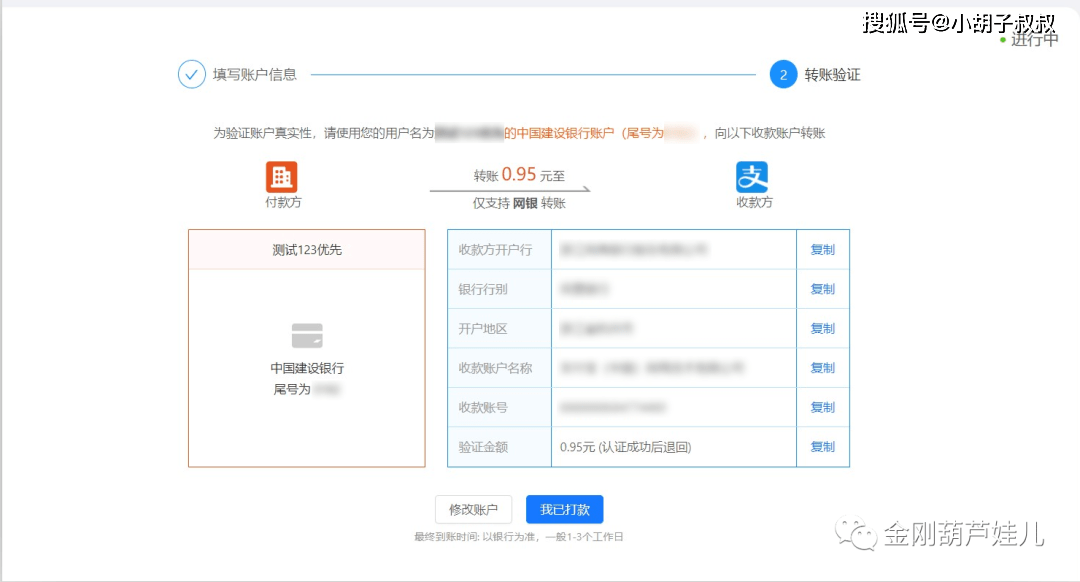Copy the 收款账户名称 value
The width and height of the screenshot is (1080, 582).
click(822, 368)
